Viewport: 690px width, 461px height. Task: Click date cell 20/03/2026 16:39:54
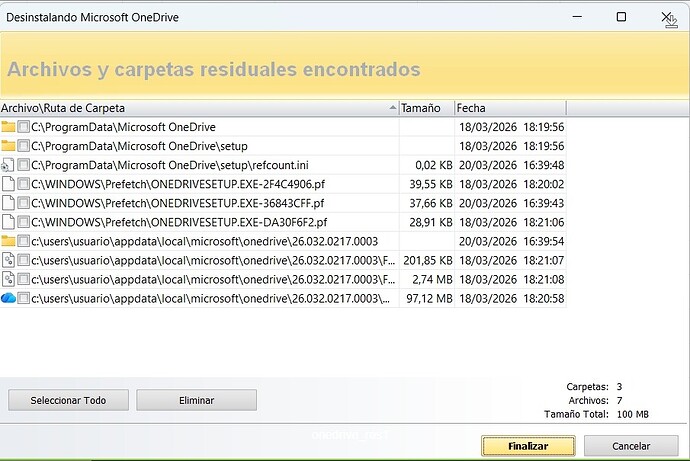pyautogui.click(x=511, y=241)
